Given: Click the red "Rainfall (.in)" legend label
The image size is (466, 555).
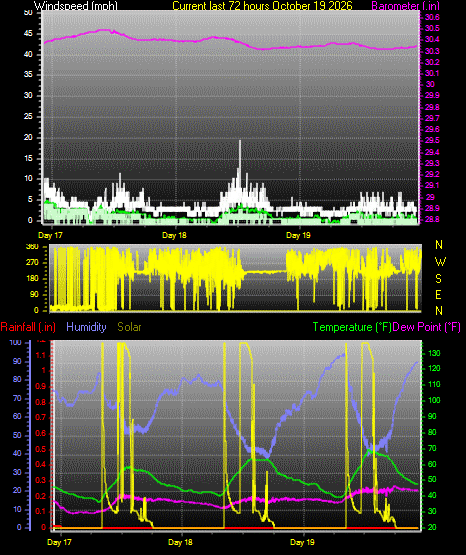Looking at the screenshot, I should 28,327.
